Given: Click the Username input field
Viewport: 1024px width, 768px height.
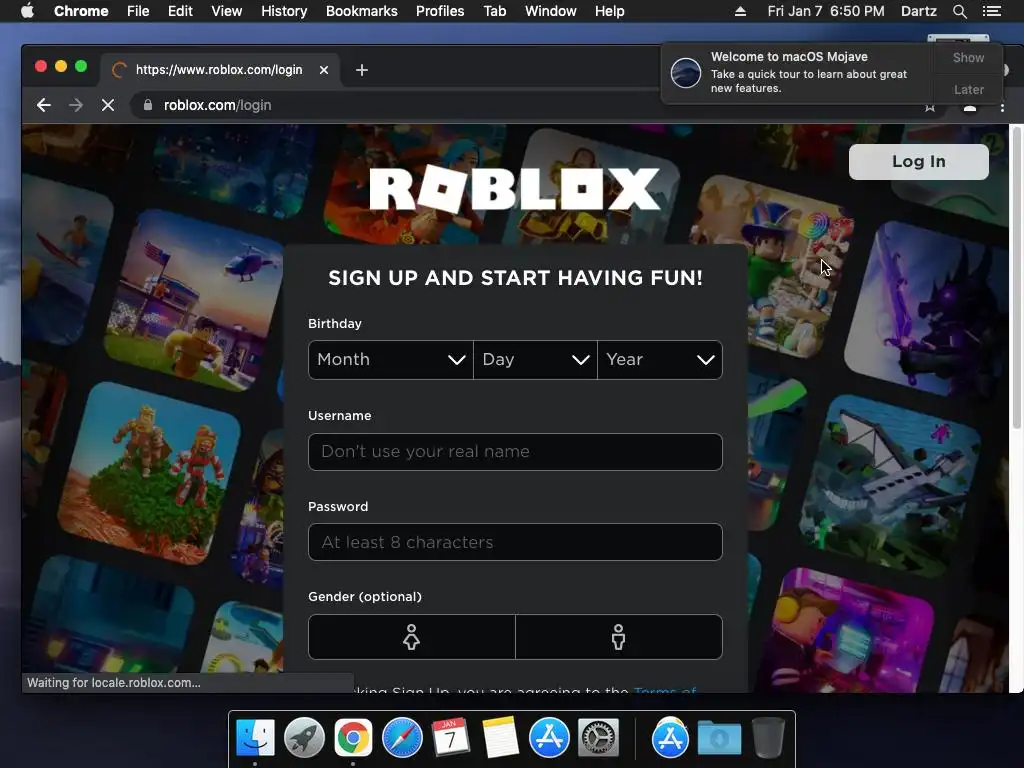Looking at the screenshot, I should click(515, 452).
